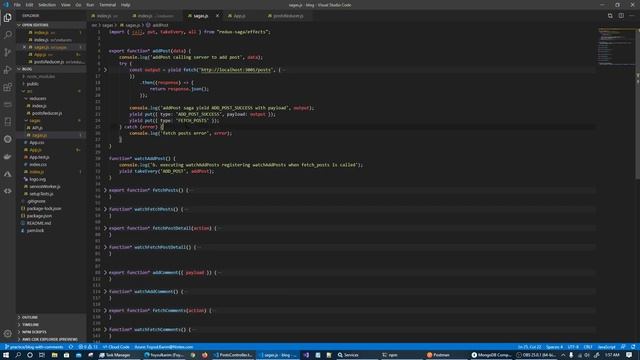This screenshot has width=640, height=360.
Task: Open Task View on the taskbar
Action: 42,355
